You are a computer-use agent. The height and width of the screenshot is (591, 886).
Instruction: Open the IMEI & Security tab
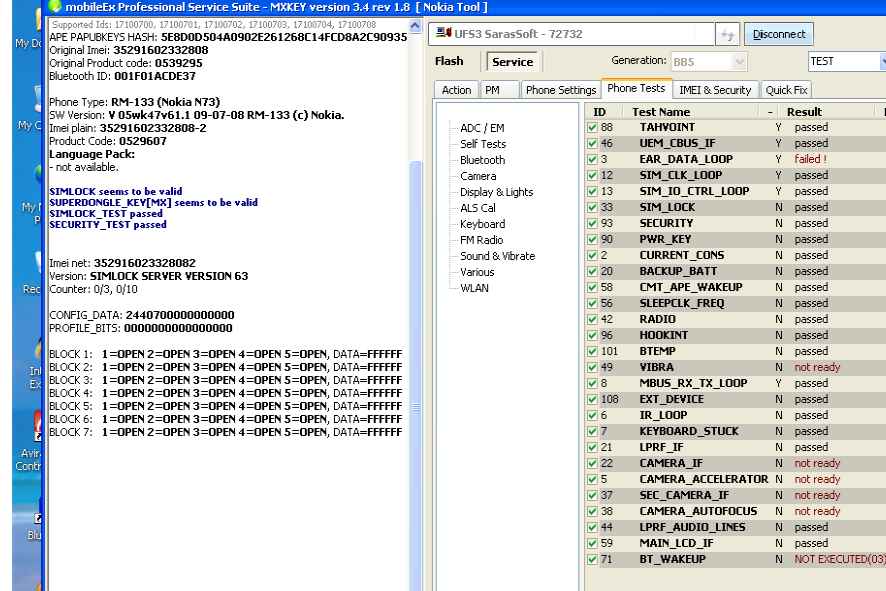715,90
